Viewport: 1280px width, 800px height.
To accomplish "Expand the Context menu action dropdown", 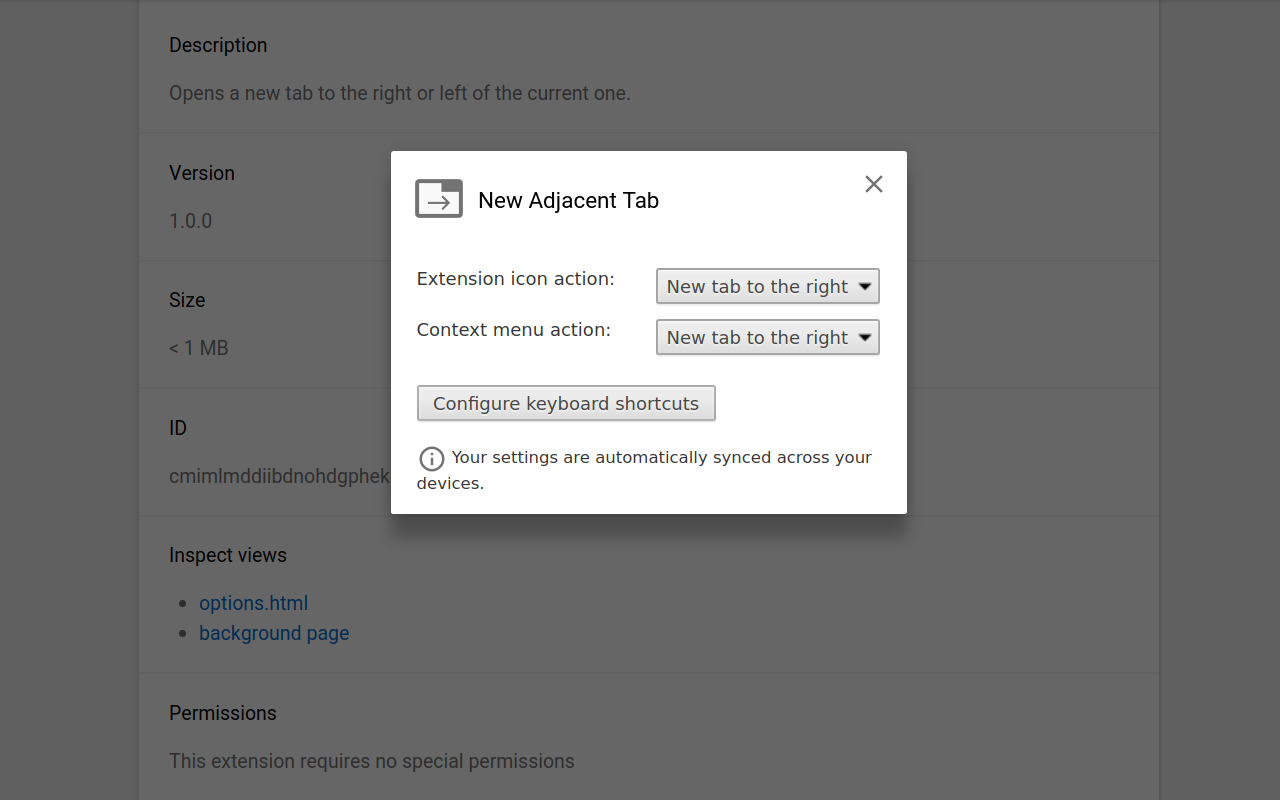I will (767, 338).
